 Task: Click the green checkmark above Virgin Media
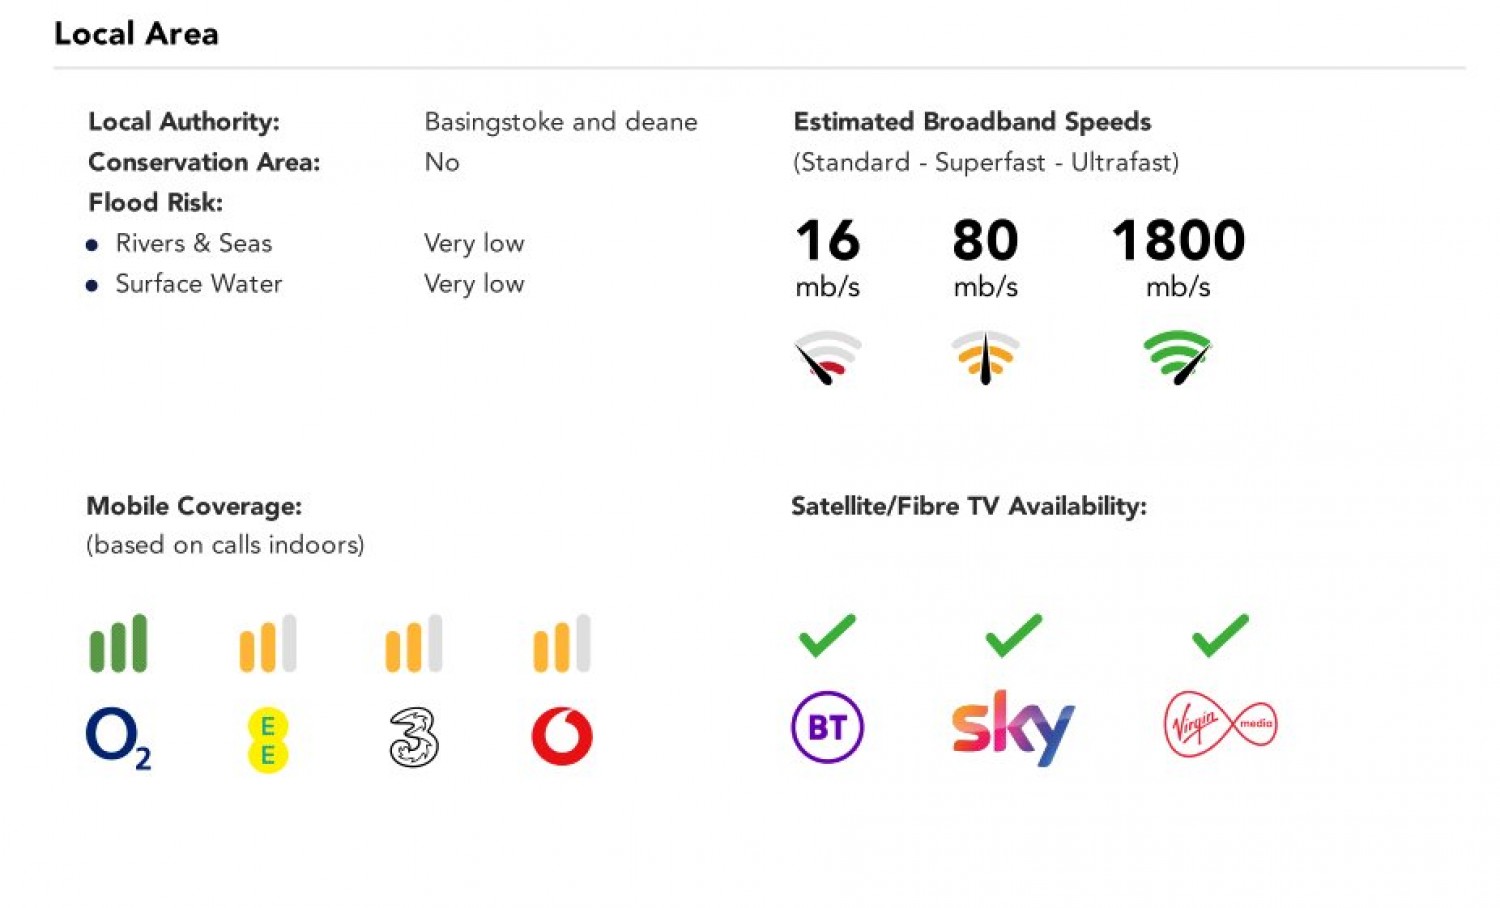1220,635
